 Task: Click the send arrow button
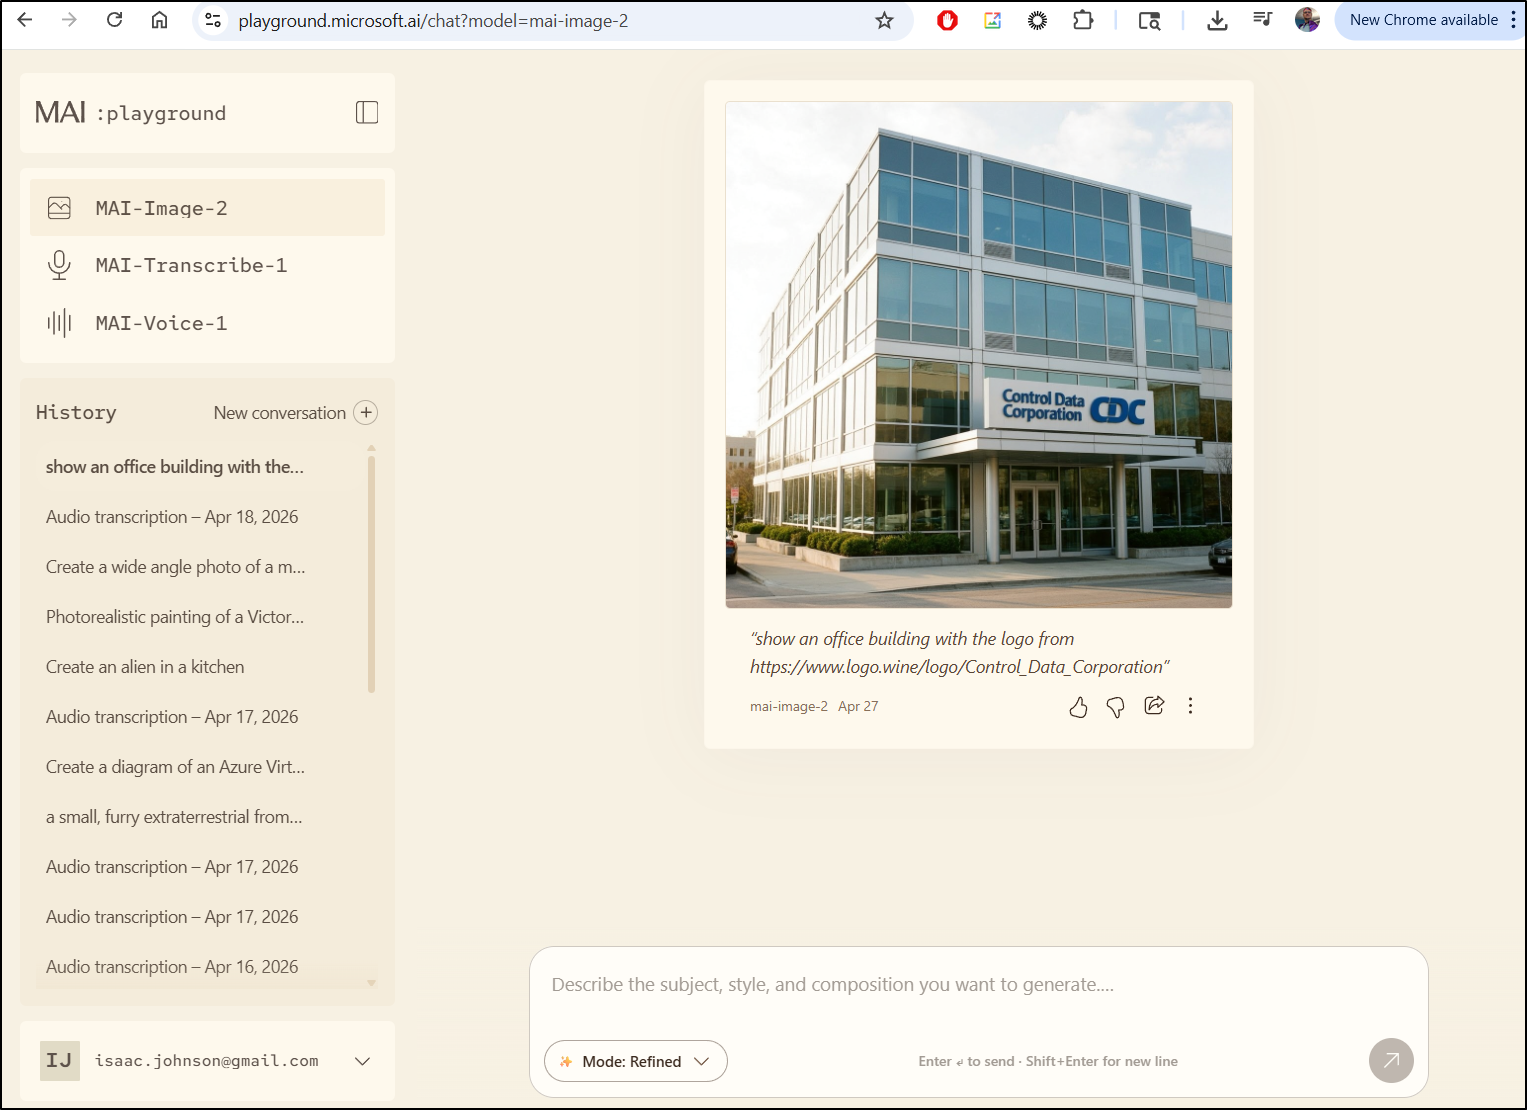pyautogui.click(x=1390, y=1060)
